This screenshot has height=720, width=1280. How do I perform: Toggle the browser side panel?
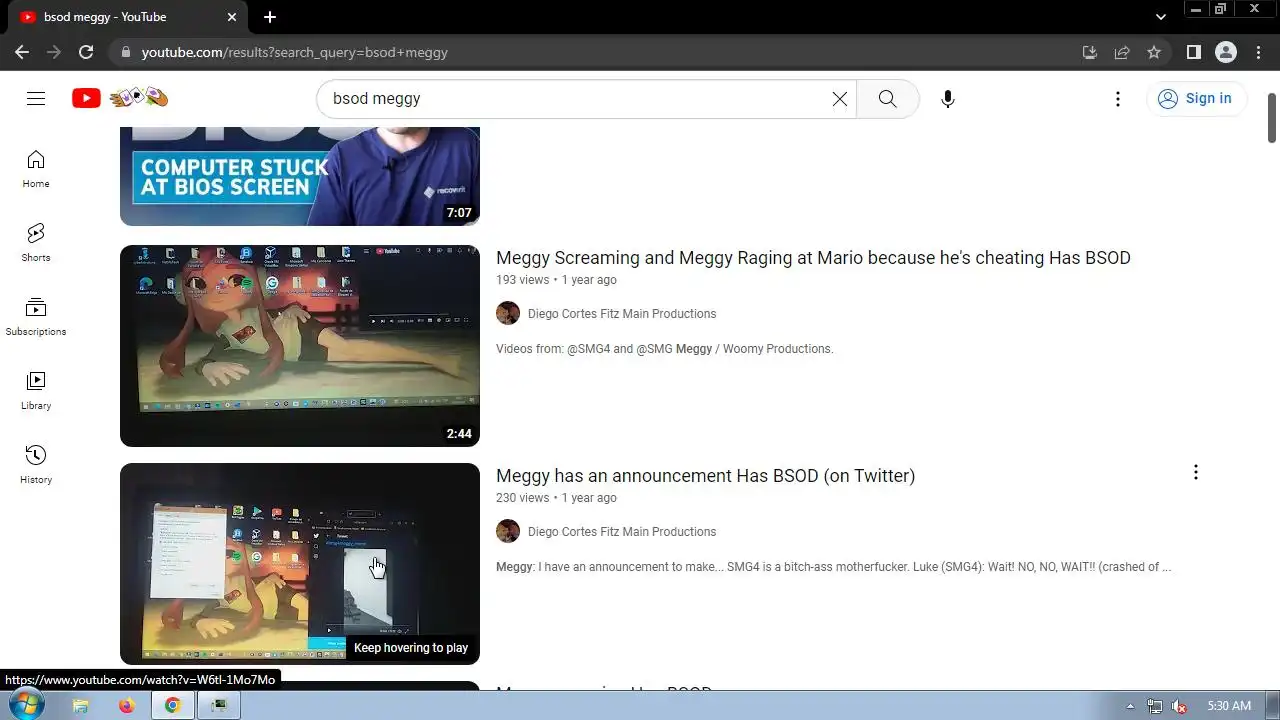click(x=1194, y=52)
